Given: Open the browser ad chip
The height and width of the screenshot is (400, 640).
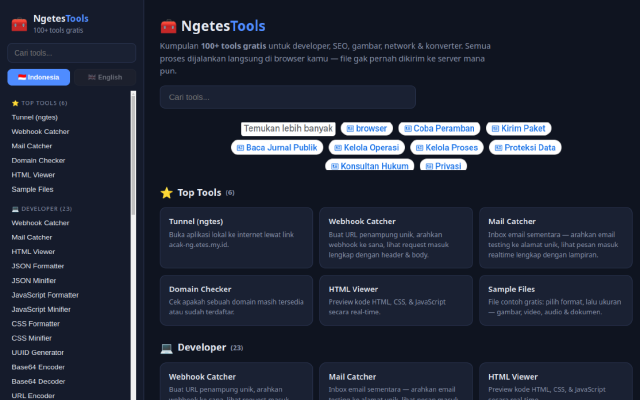Looking at the screenshot, I should [x=367, y=129].
